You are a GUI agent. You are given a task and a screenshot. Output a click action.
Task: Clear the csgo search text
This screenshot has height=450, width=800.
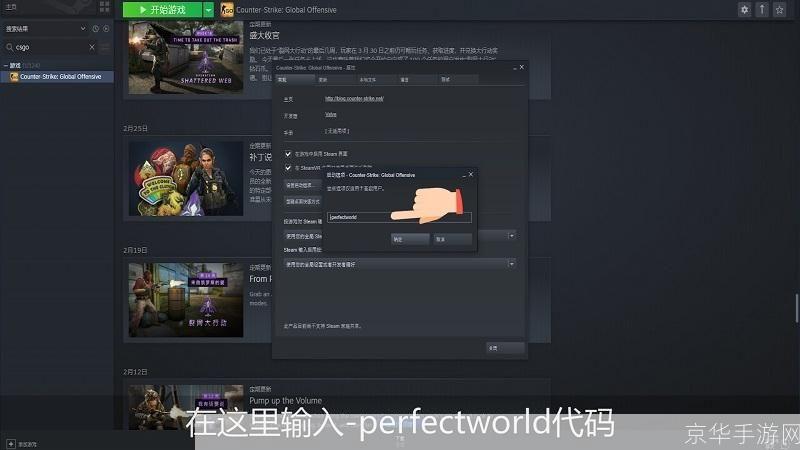(x=92, y=47)
